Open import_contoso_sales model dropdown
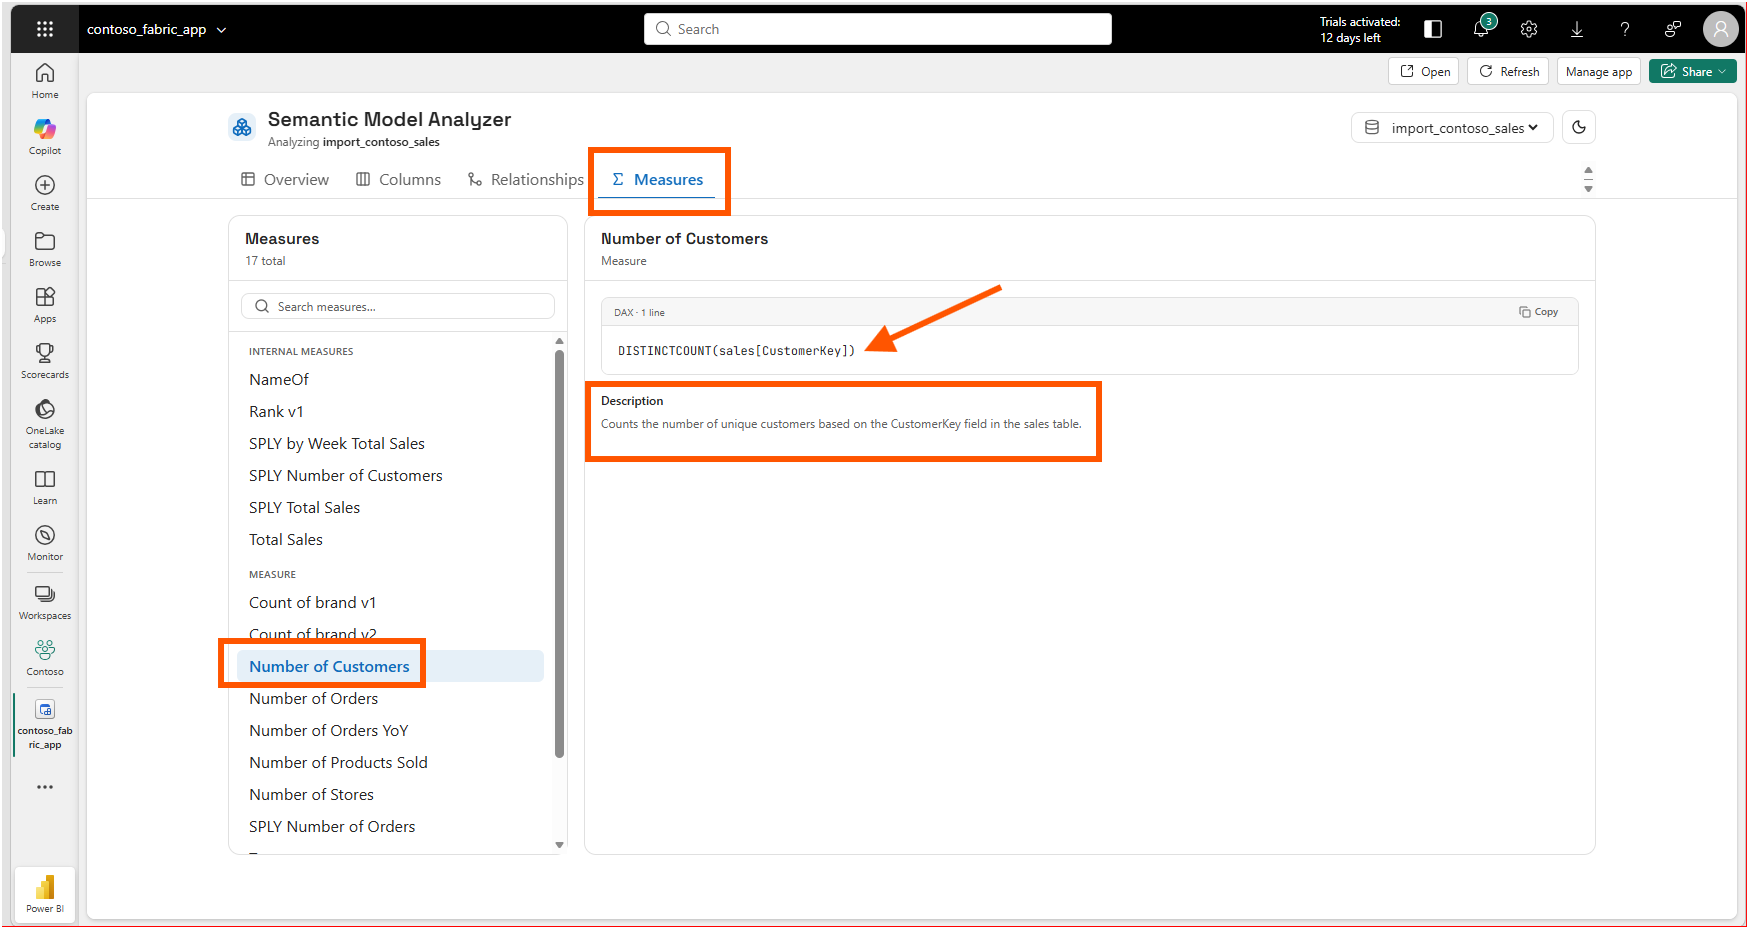Screen dimensions: 1749x929 [x=1452, y=127]
